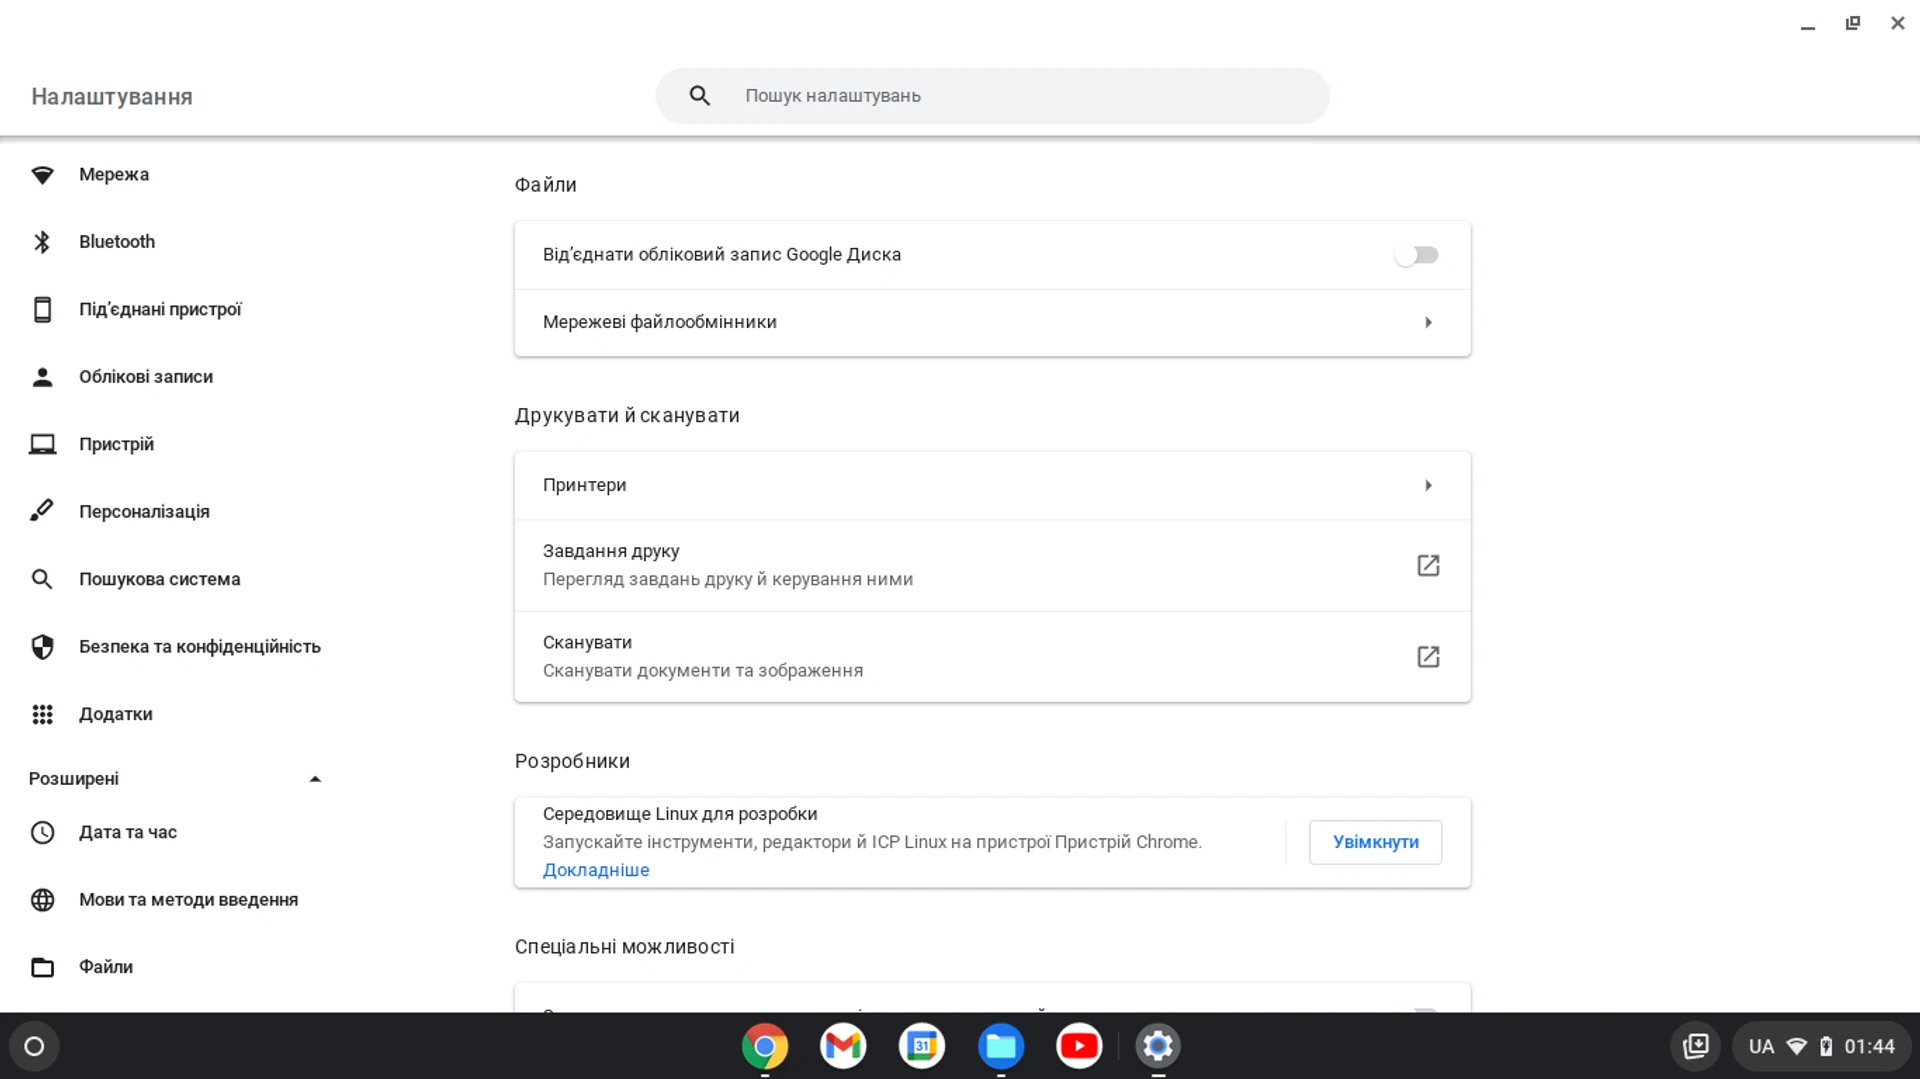Expand the Принтери section
Viewport: 1920px width, 1079px height.
coord(1428,485)
